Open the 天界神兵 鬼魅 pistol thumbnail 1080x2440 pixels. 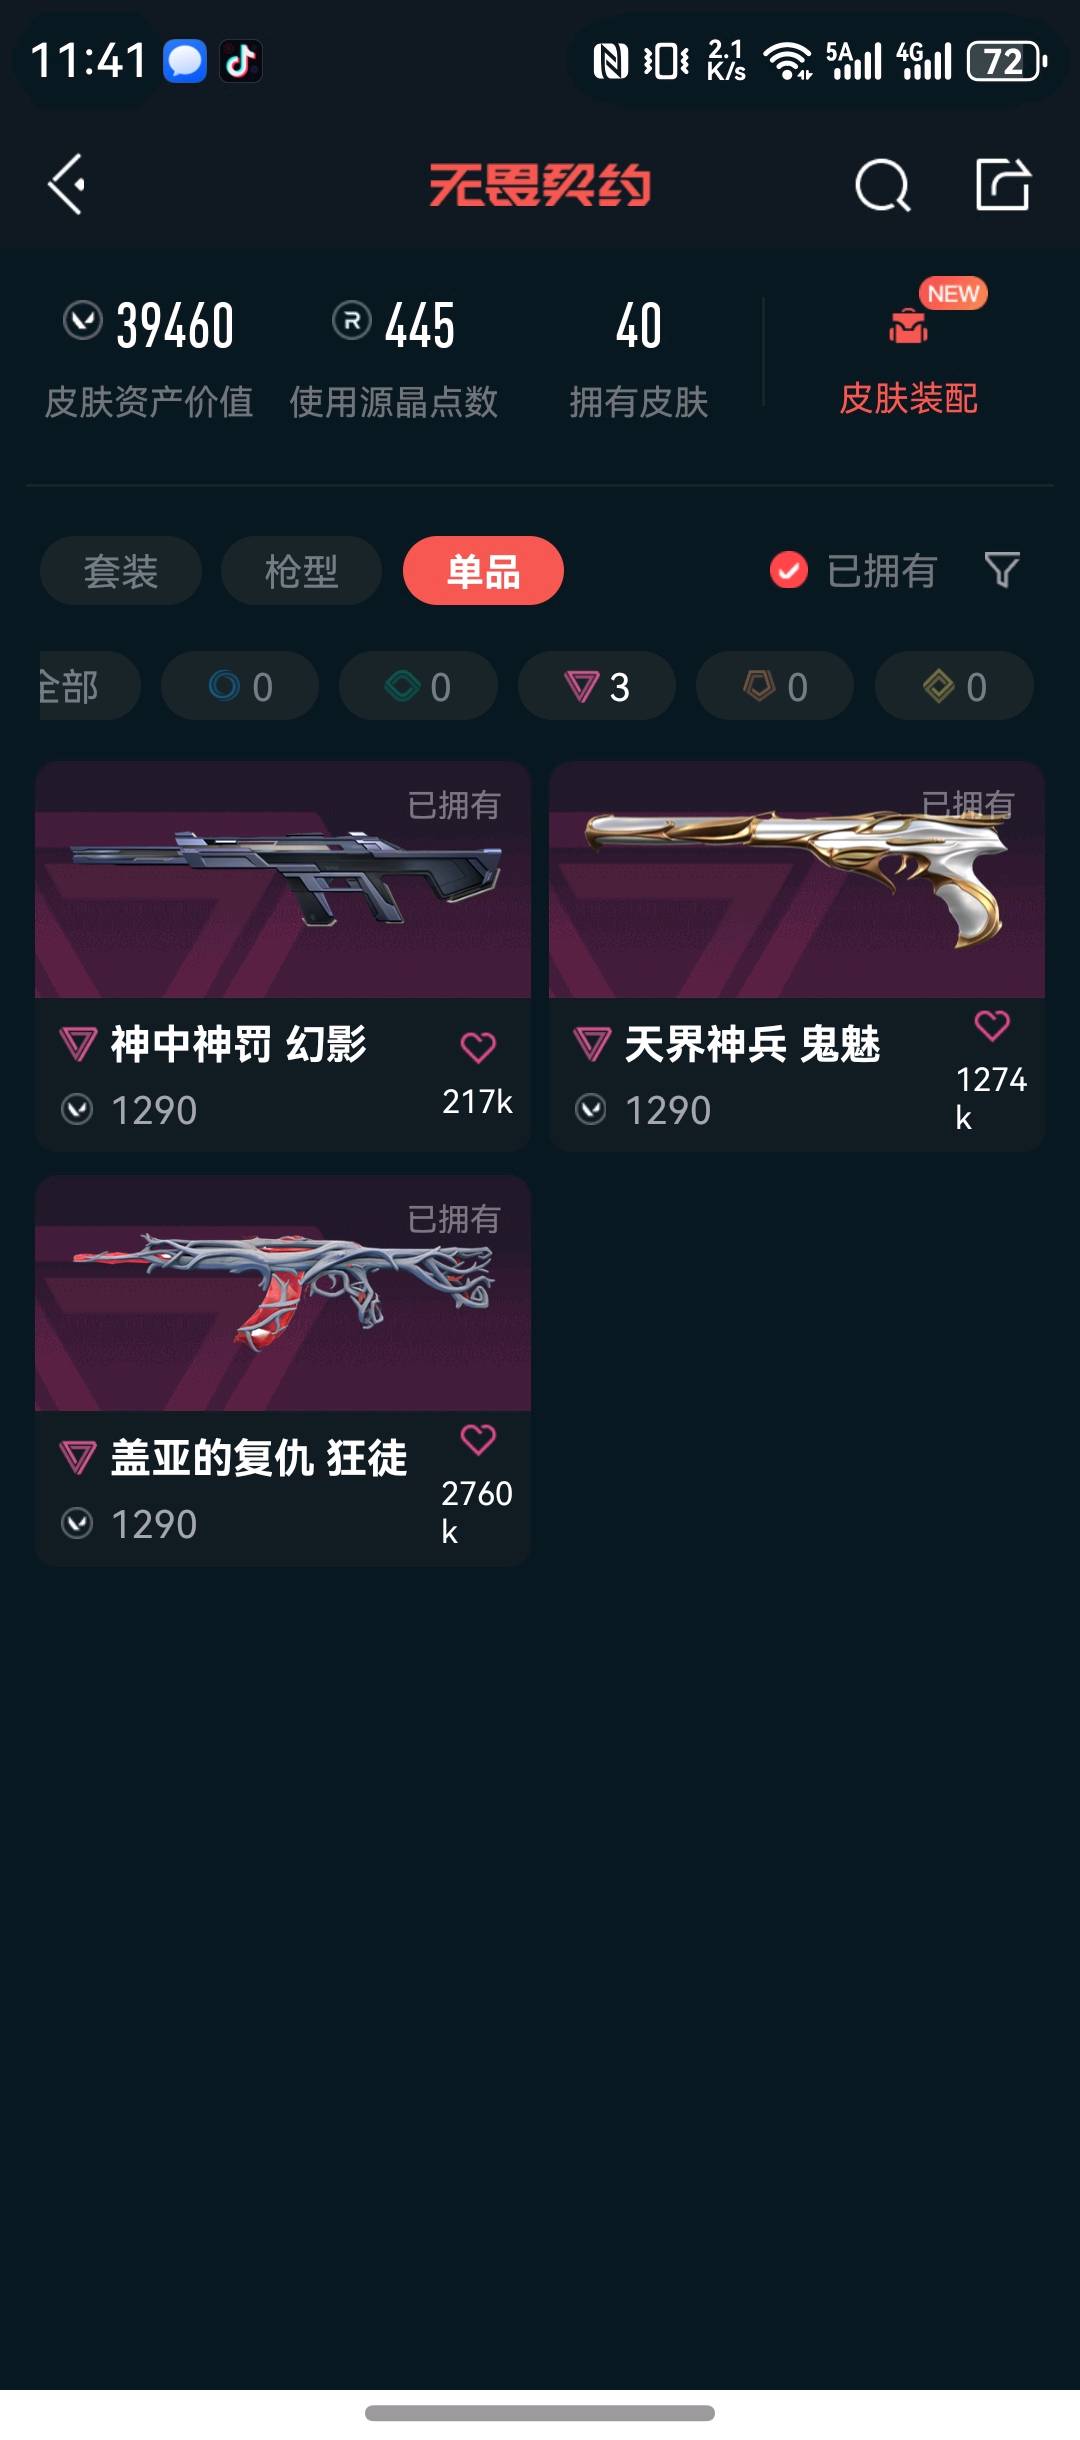(x=797, y=880)
